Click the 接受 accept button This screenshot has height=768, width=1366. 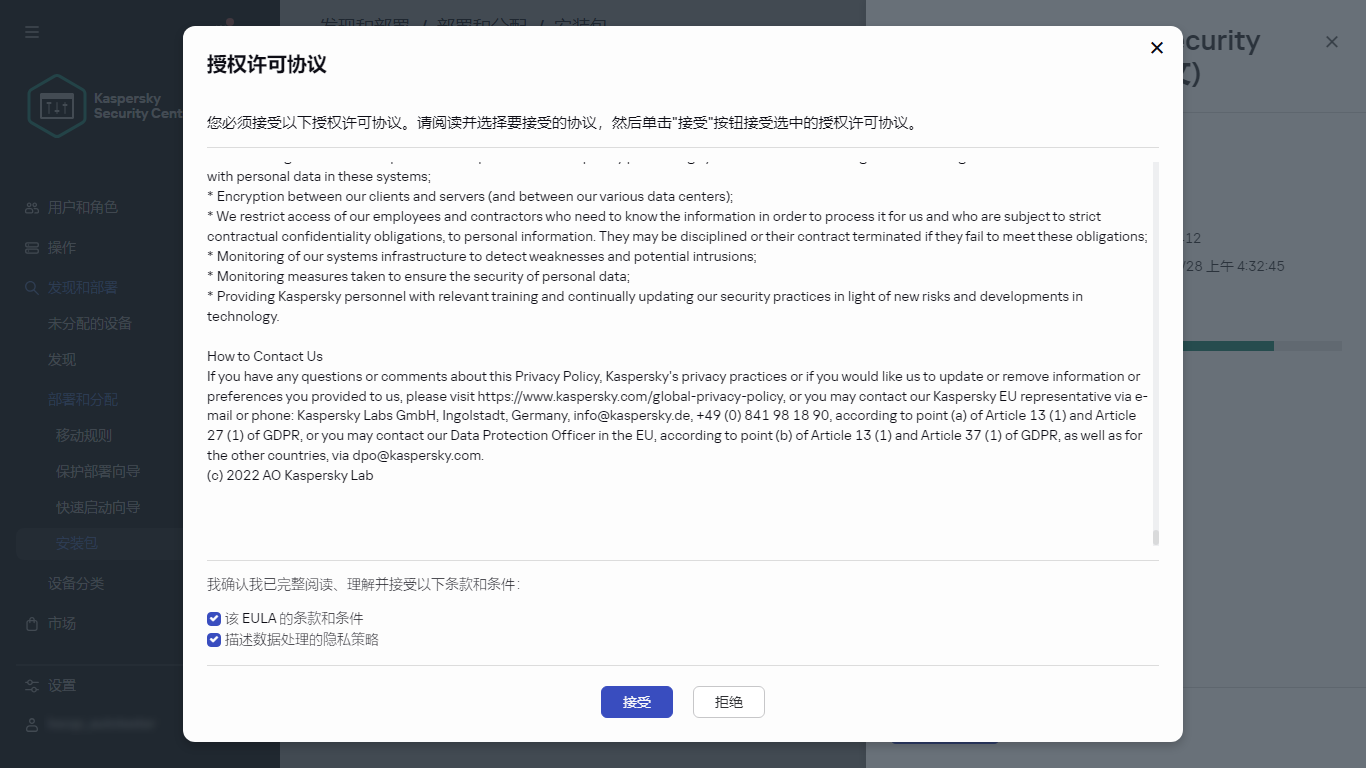click(x=636, y=702)
